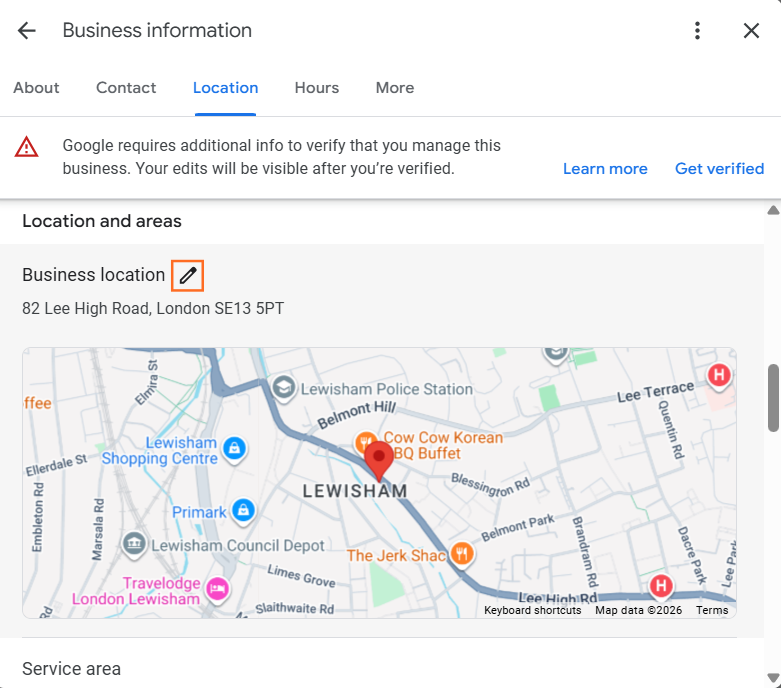
Task: Click the vertical scrollbar thumb
Action: point(773,398)
